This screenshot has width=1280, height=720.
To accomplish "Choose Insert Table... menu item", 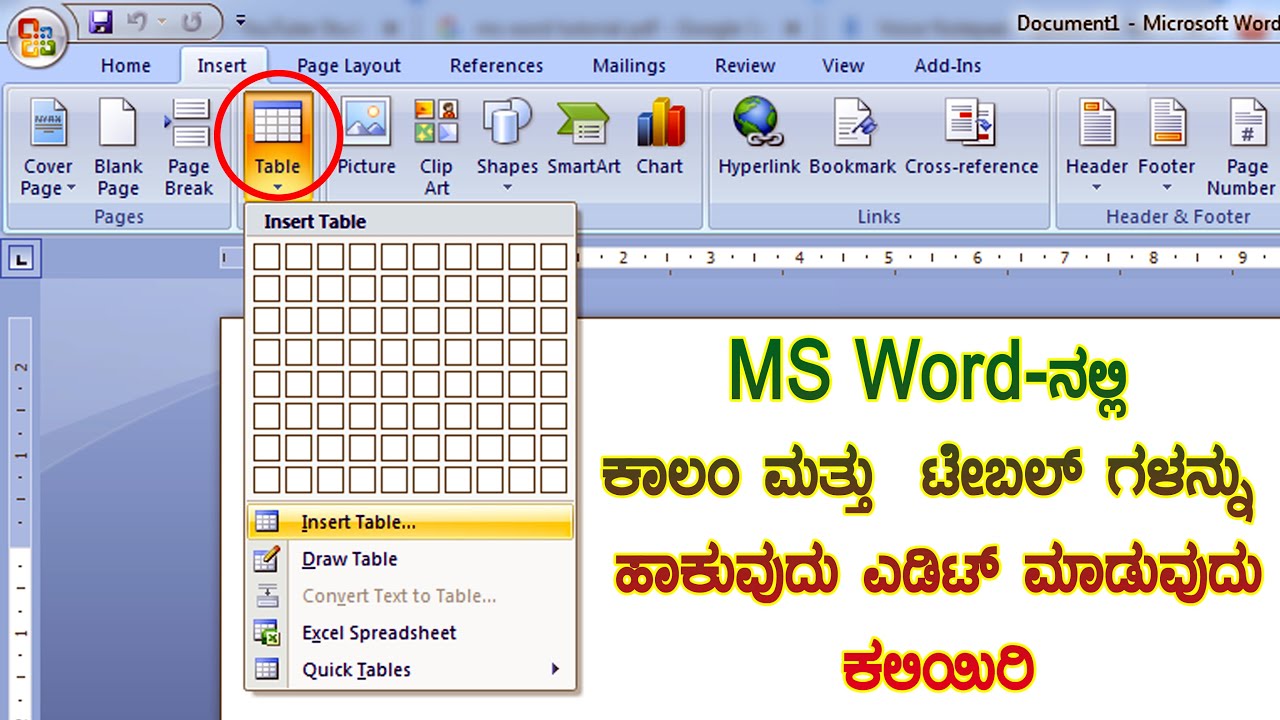I will click(410, 522).
